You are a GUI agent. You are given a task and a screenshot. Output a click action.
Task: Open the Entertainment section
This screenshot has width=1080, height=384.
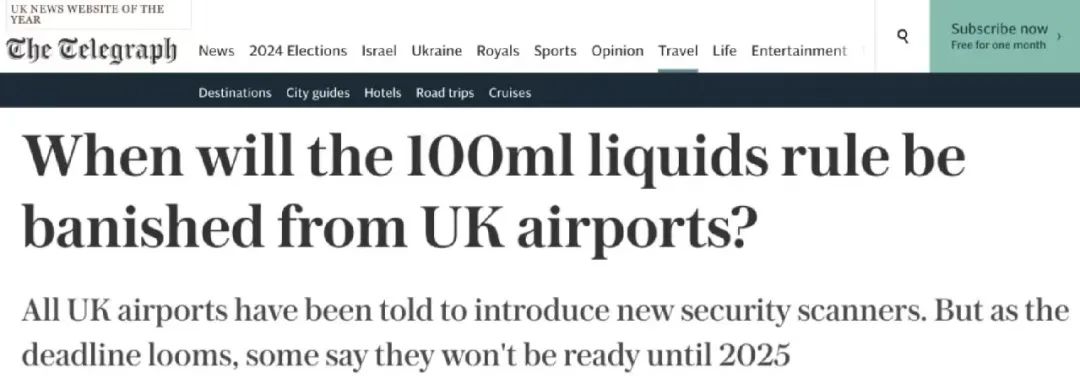tap(799, 51)
